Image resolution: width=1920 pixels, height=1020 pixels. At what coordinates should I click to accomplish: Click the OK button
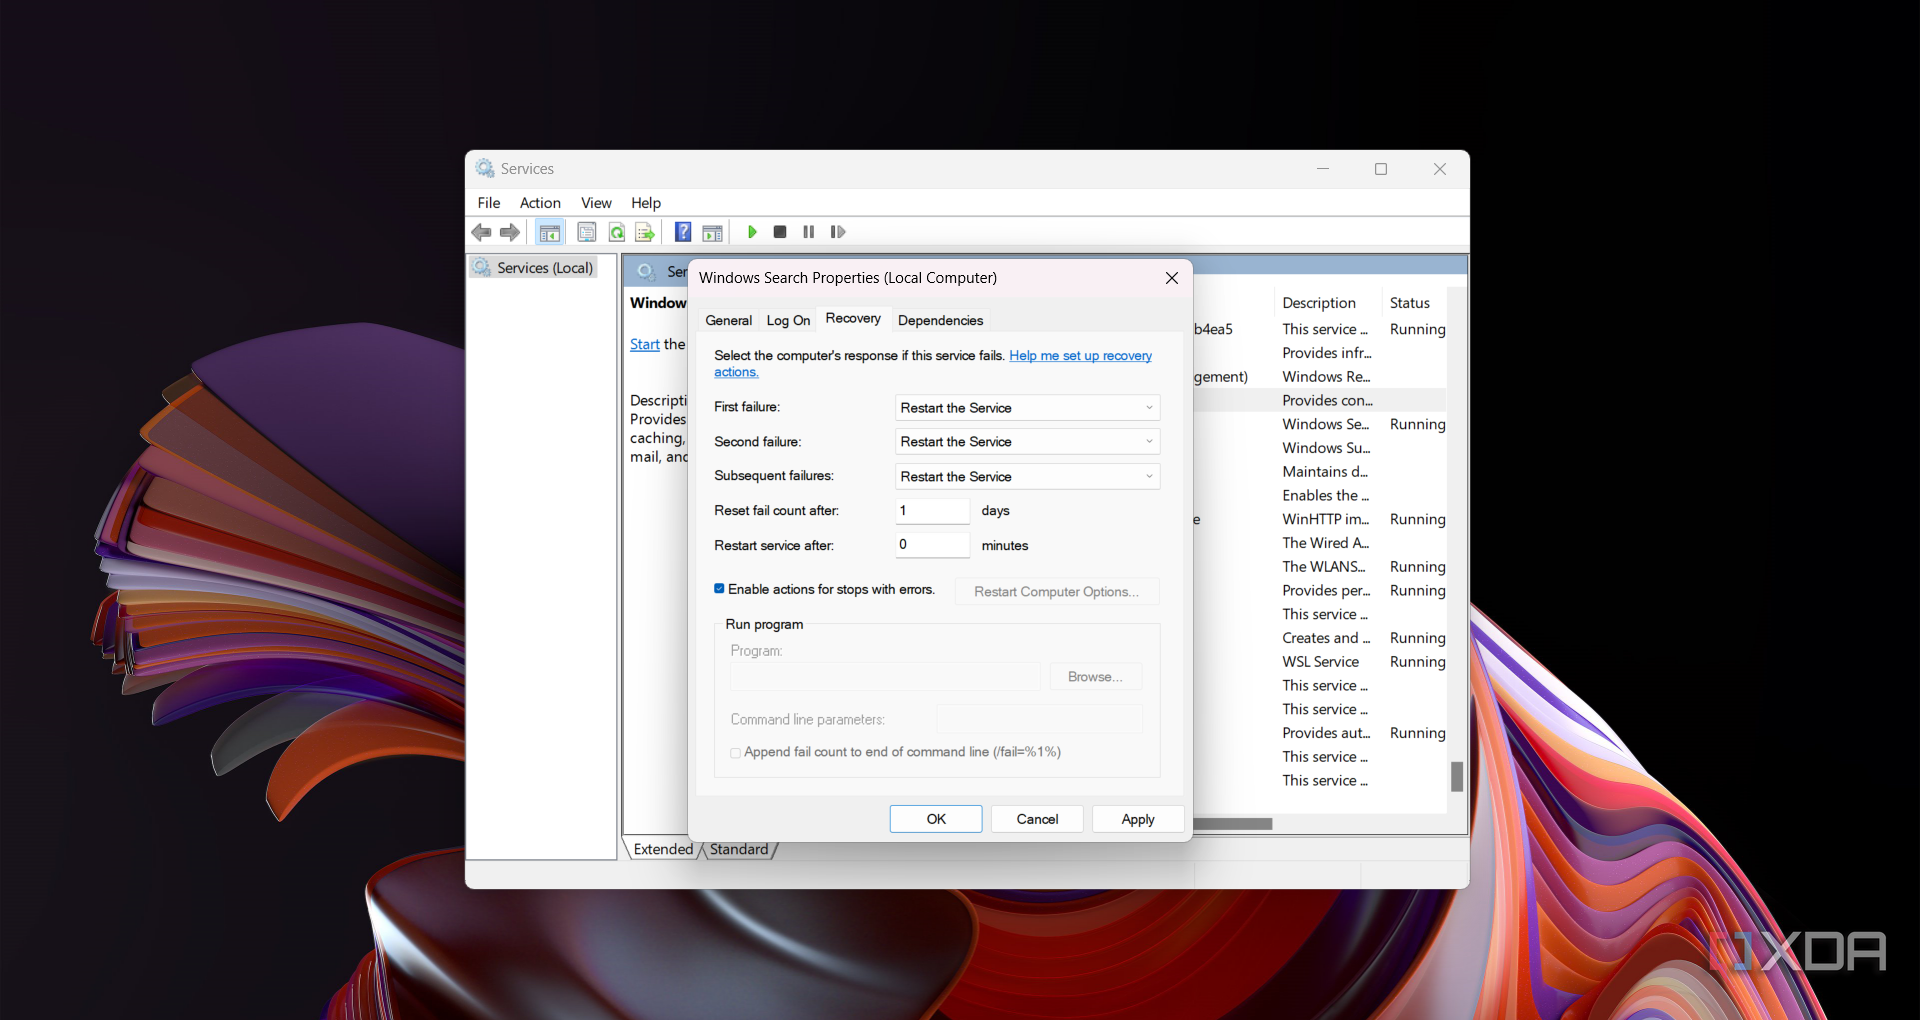point(936,819)
